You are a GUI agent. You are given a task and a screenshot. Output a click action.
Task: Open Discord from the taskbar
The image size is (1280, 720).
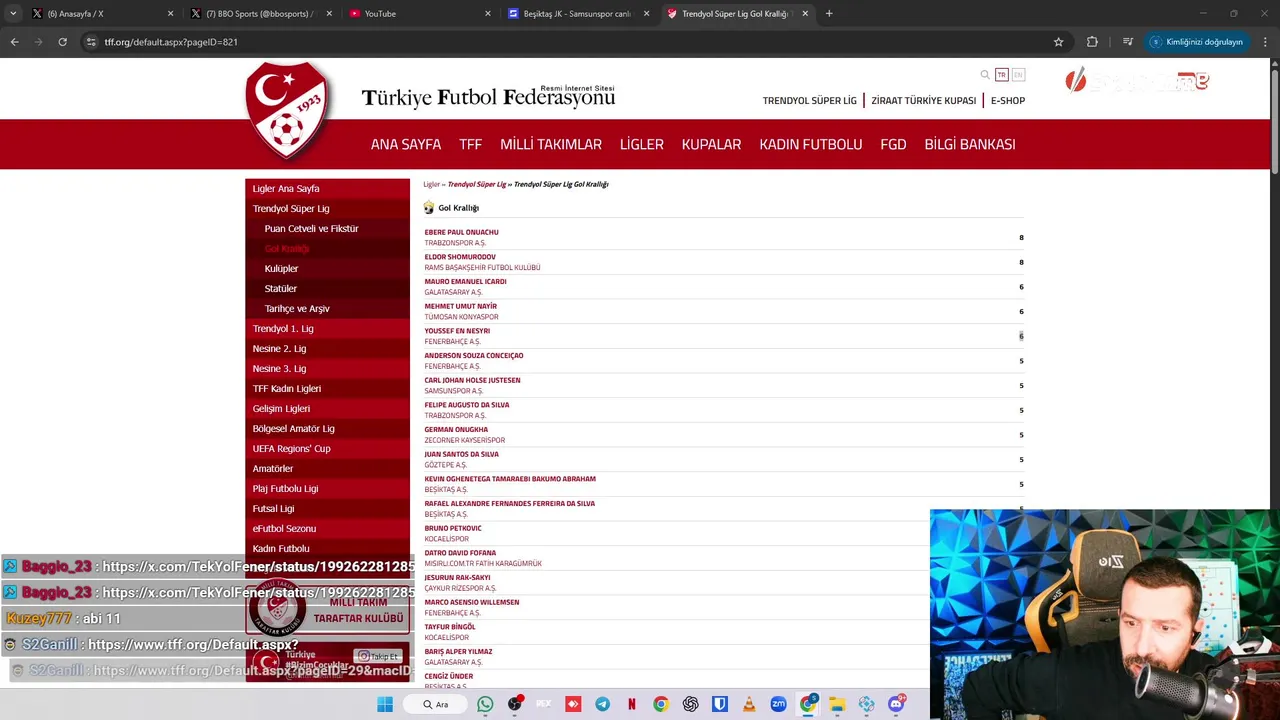[896, 704]
